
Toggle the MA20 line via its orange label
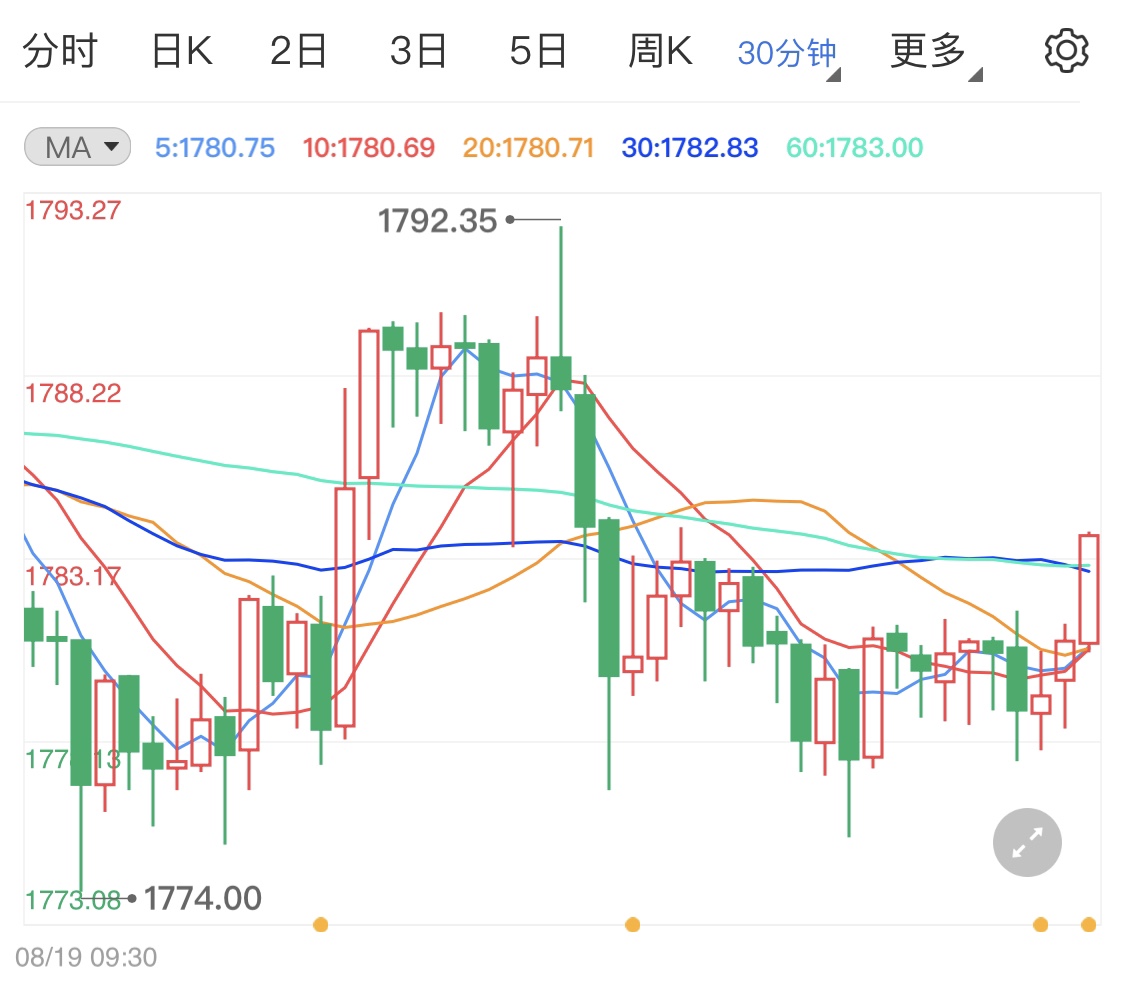pyautogui.click(x=527, y=146)
